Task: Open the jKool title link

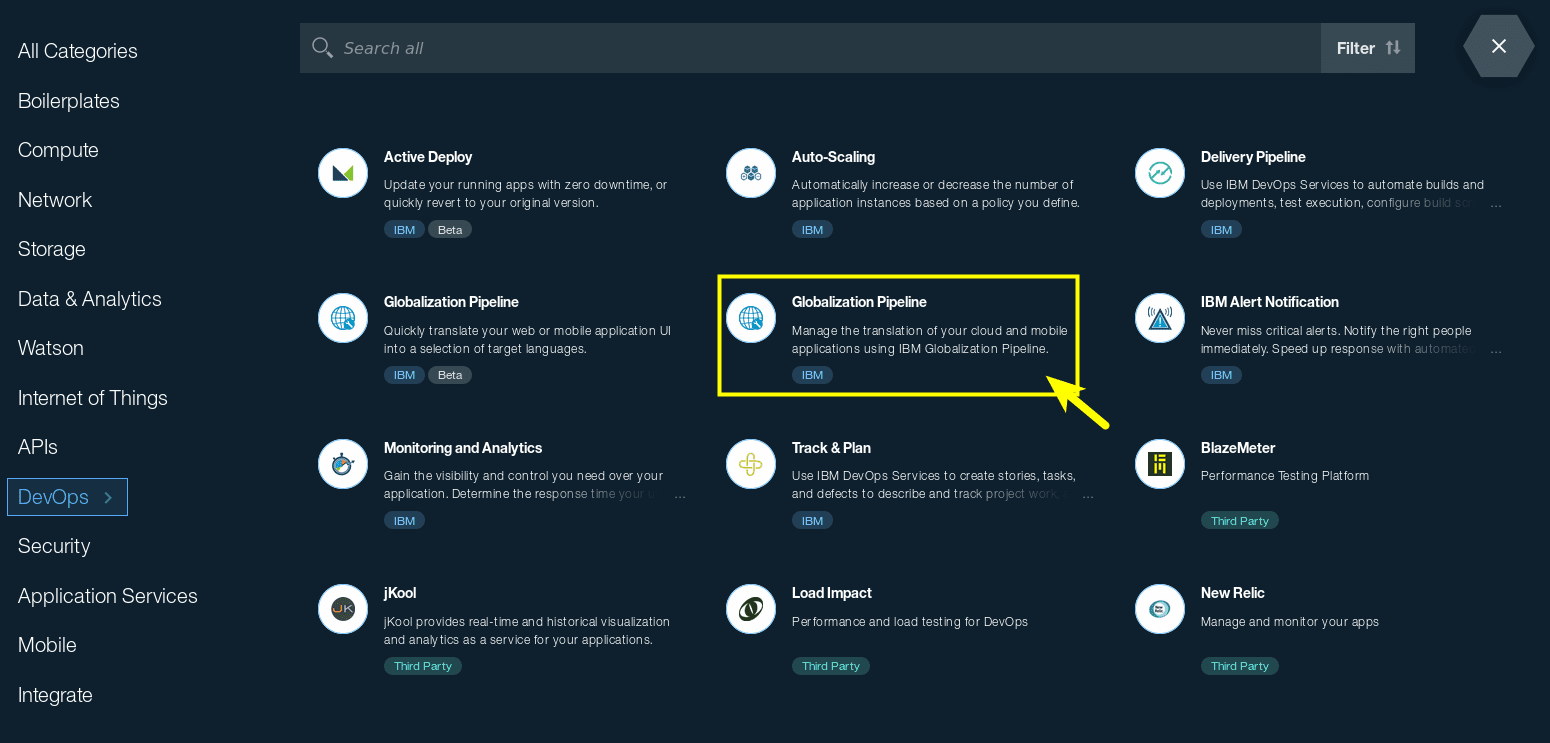Action: (400, 593)
